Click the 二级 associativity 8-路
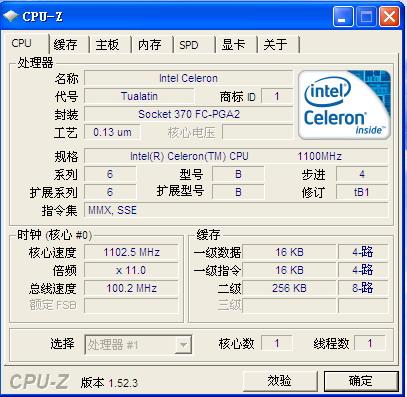 point(363,288)
